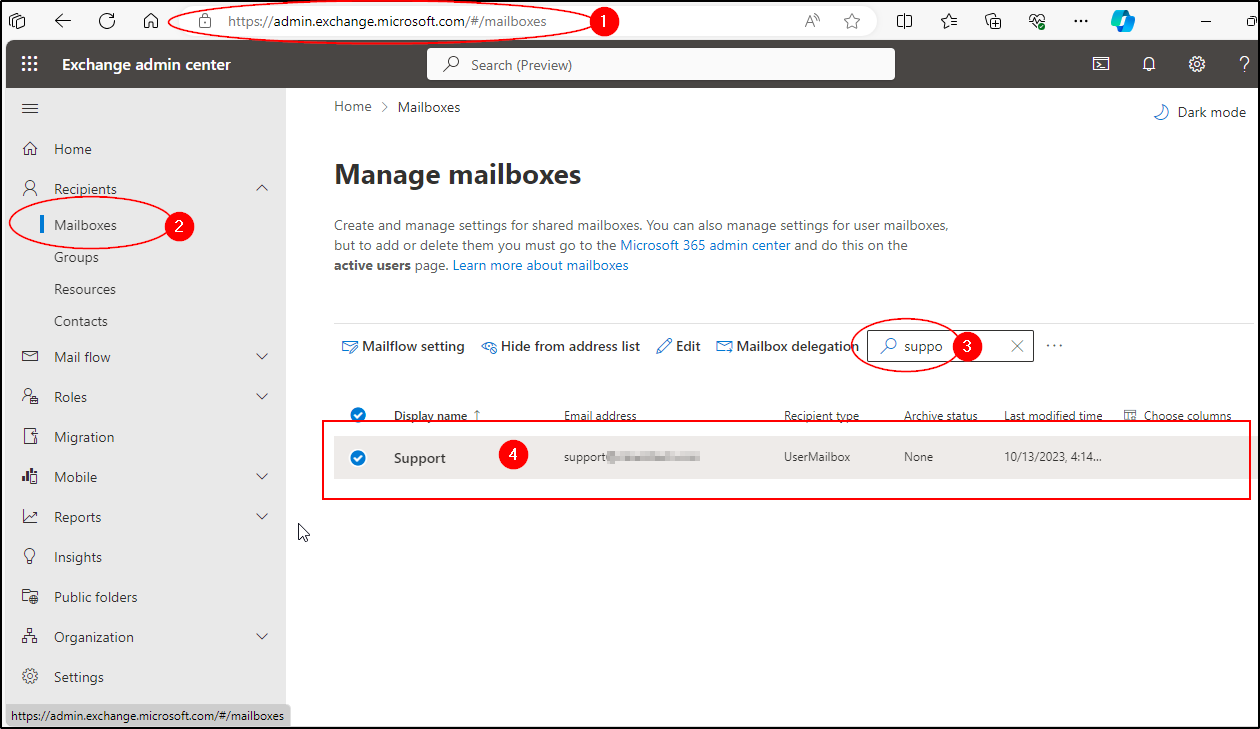Go to Migration page
The height and width of the screenshot is (729, 1260).
tap(84, 437)
